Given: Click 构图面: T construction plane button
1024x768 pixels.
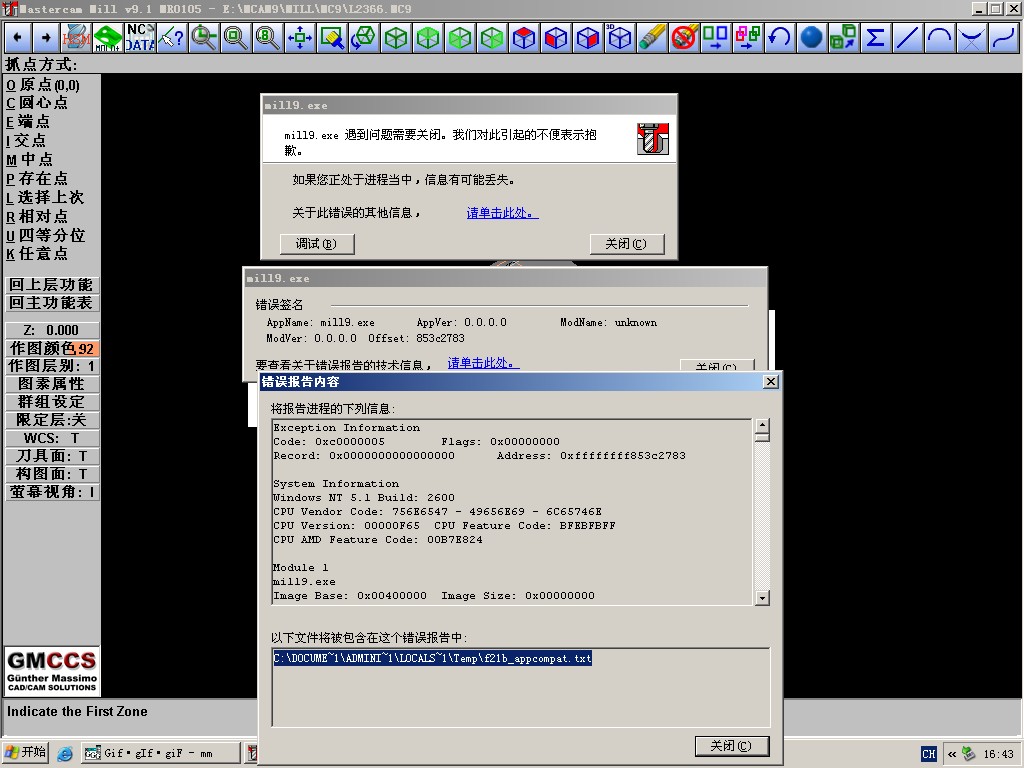Looking at the screenshot, I should [52, 474].
